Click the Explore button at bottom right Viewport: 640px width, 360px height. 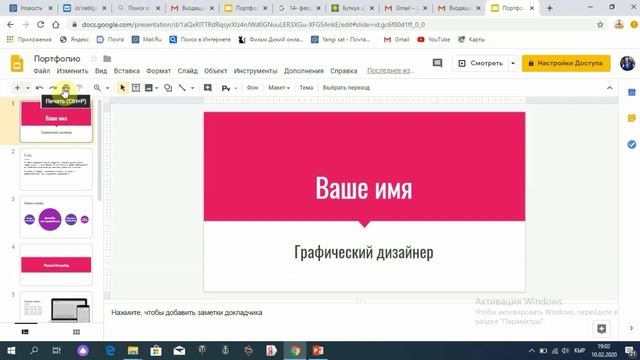(x=601, y=329)
